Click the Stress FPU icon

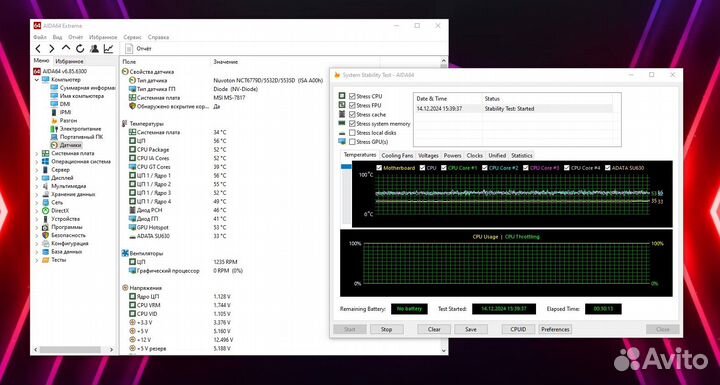coord(342,105)
